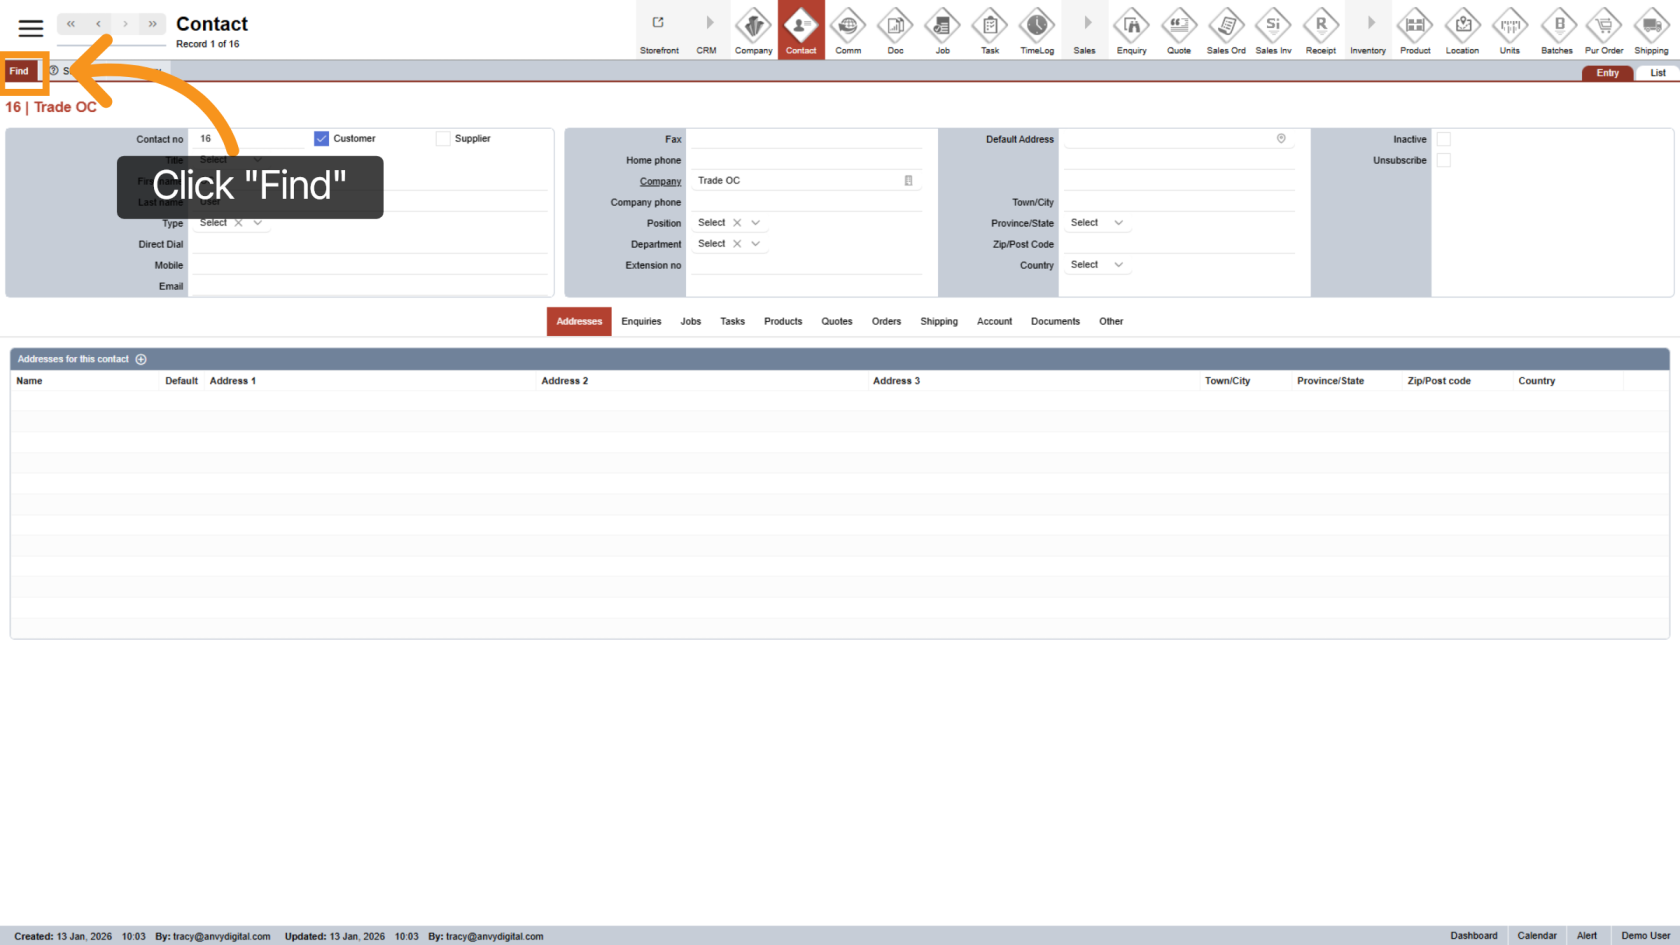Switch to the Documents tab
The height and width of the screenshot is (945, 1680).
point(1055,321)
